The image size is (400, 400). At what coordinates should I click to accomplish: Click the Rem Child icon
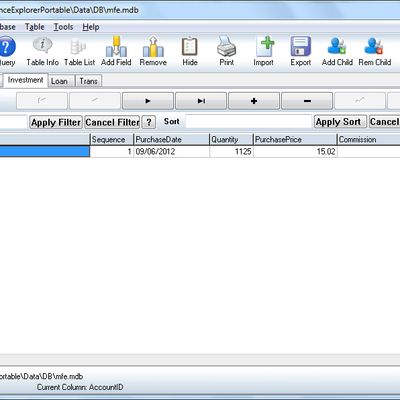tap(374, 46)
